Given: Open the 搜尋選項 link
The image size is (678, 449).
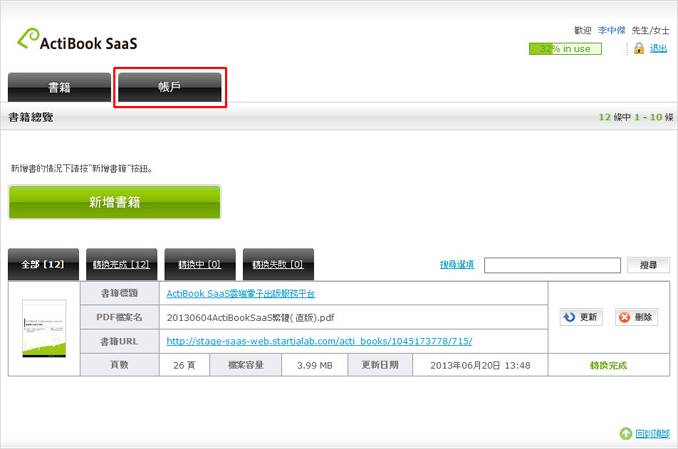Looking at the screenshot, I should click(x=457, y=265).
